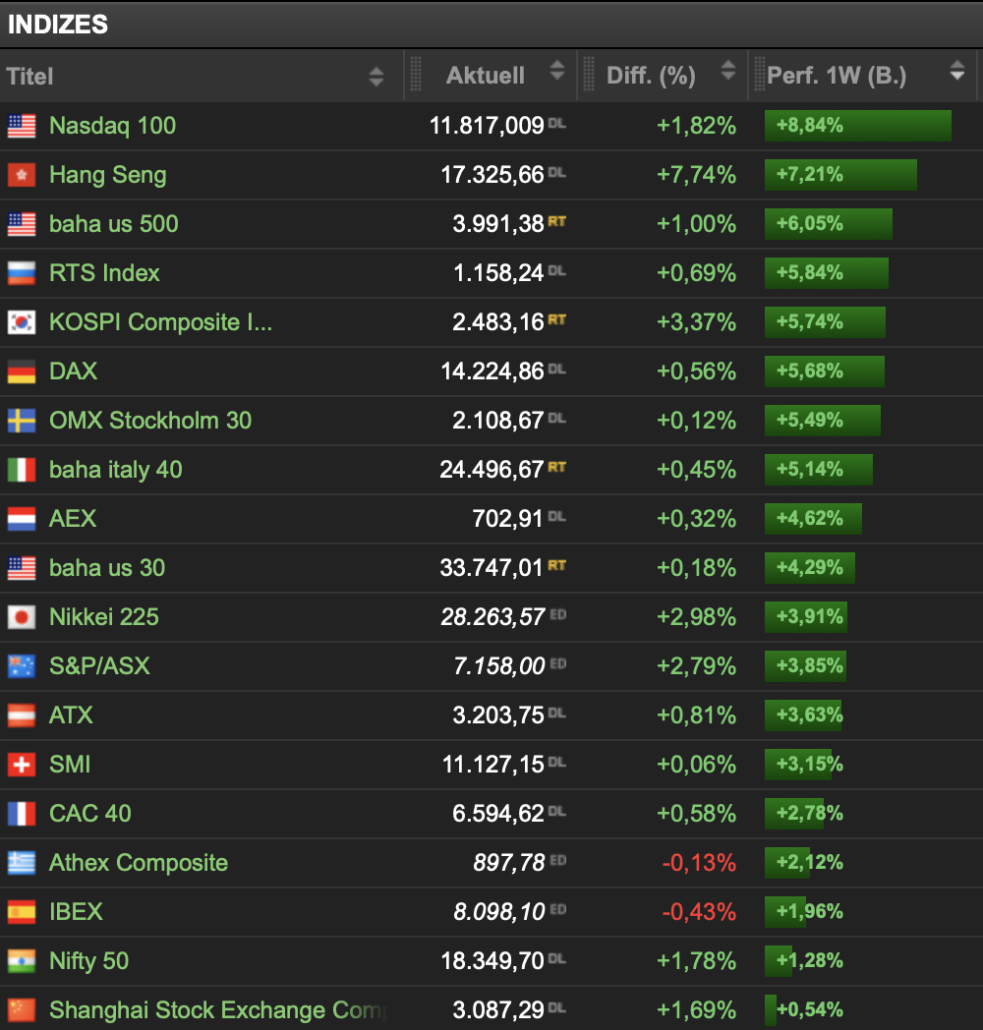
Task: Open the OMX Stockholm 30 link
Action: tap(150, 420)
